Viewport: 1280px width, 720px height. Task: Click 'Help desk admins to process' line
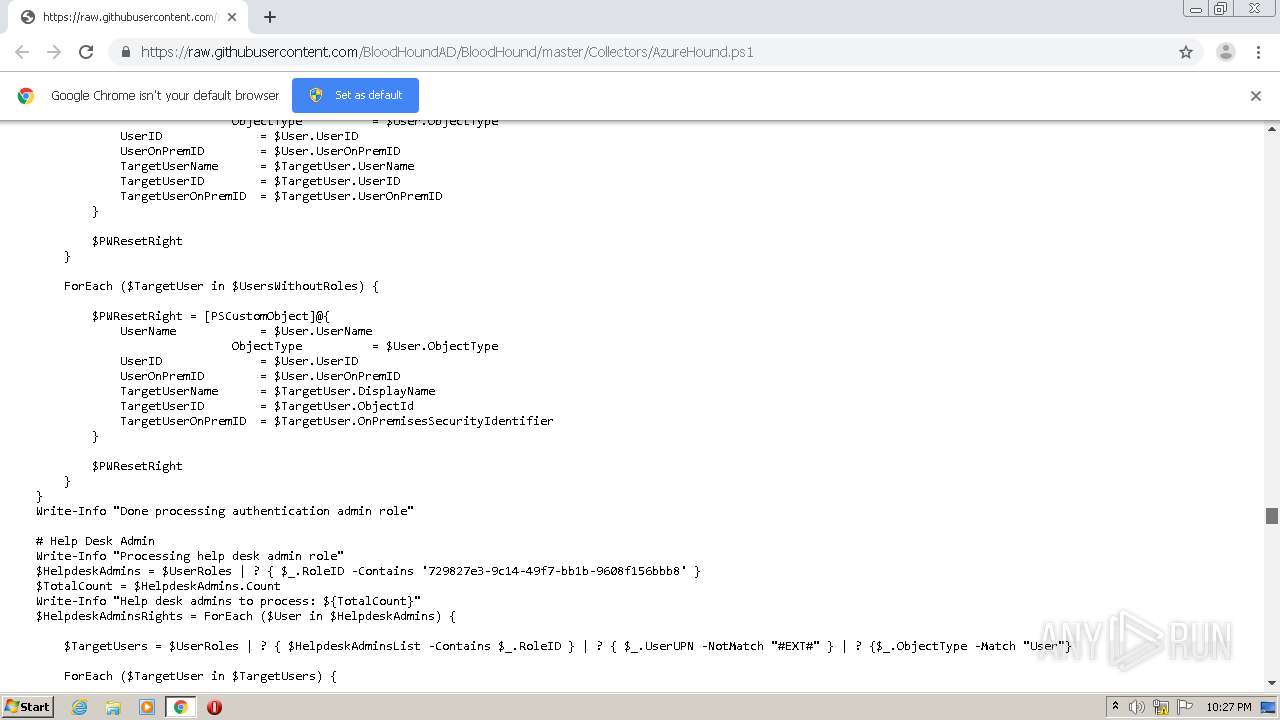tap(229, 601)
